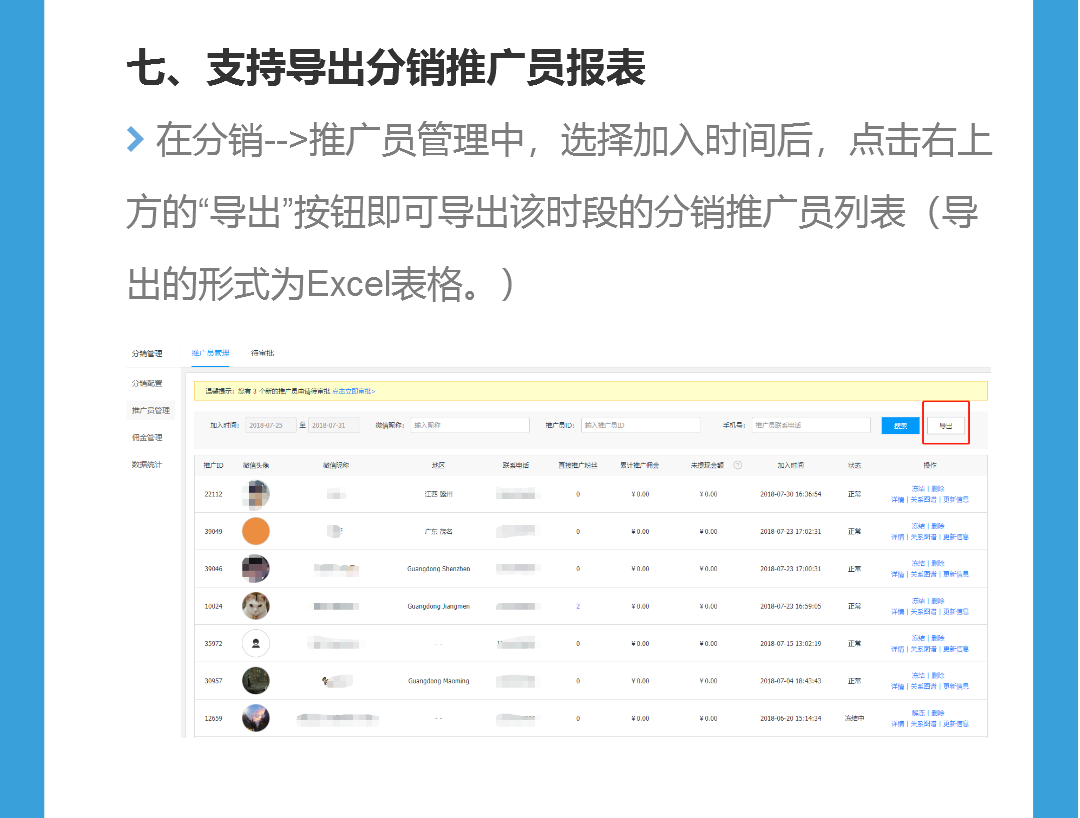
Task: Click the blue 搜索 search button
Action: 900,425
